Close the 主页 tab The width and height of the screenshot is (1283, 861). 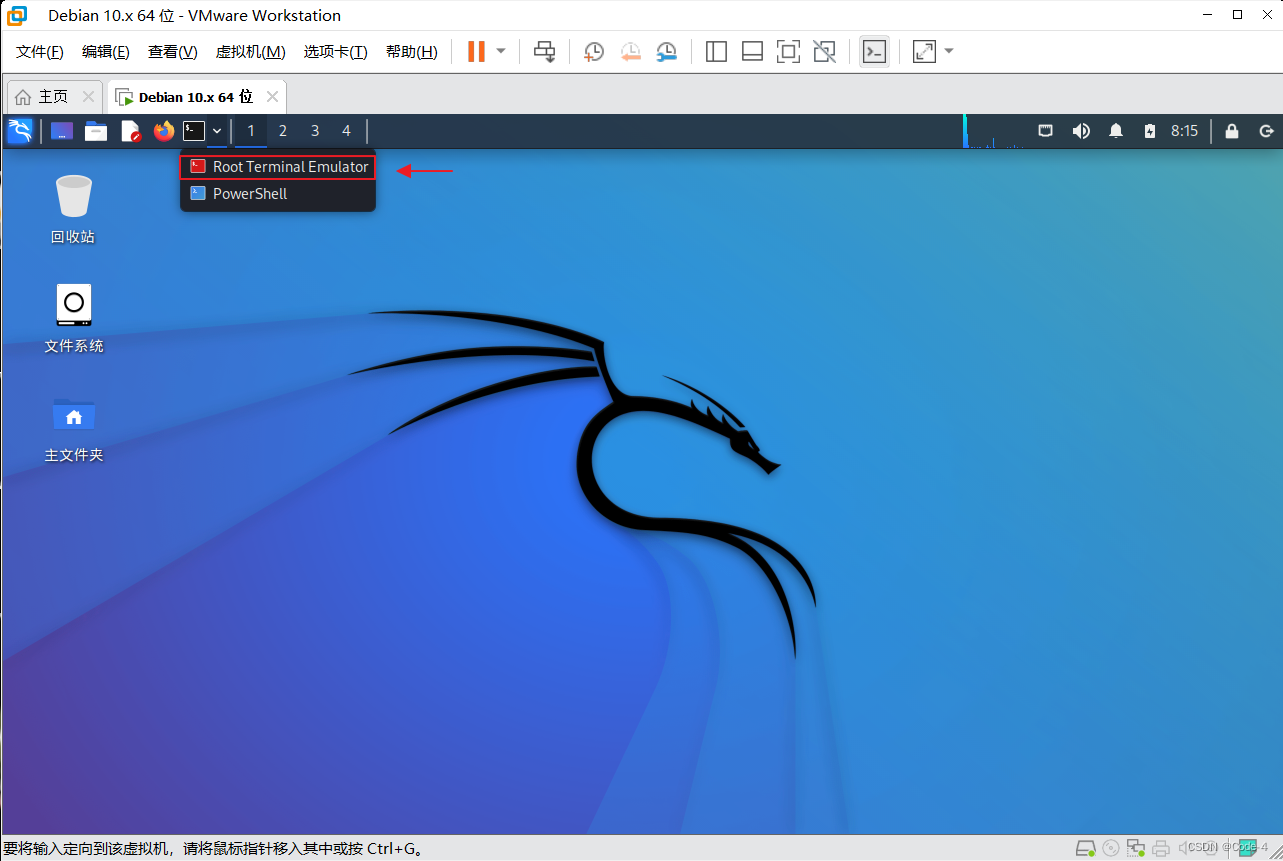[88, 97]
